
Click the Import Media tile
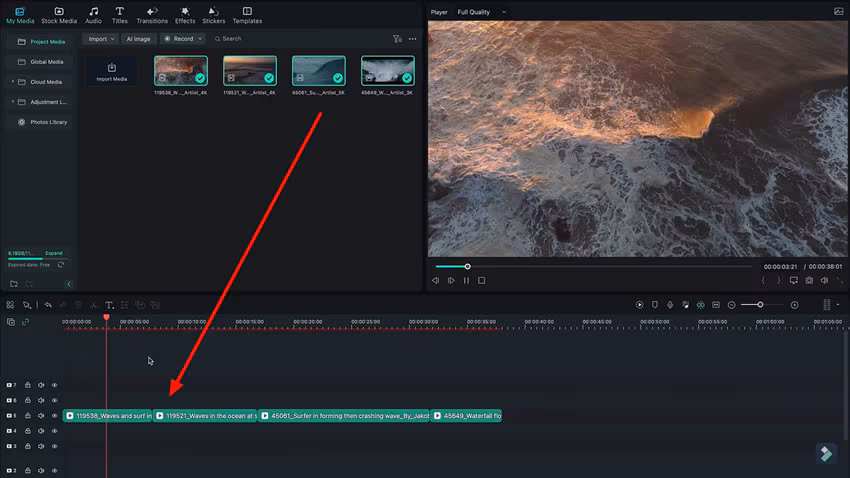(x=112, y=71)
